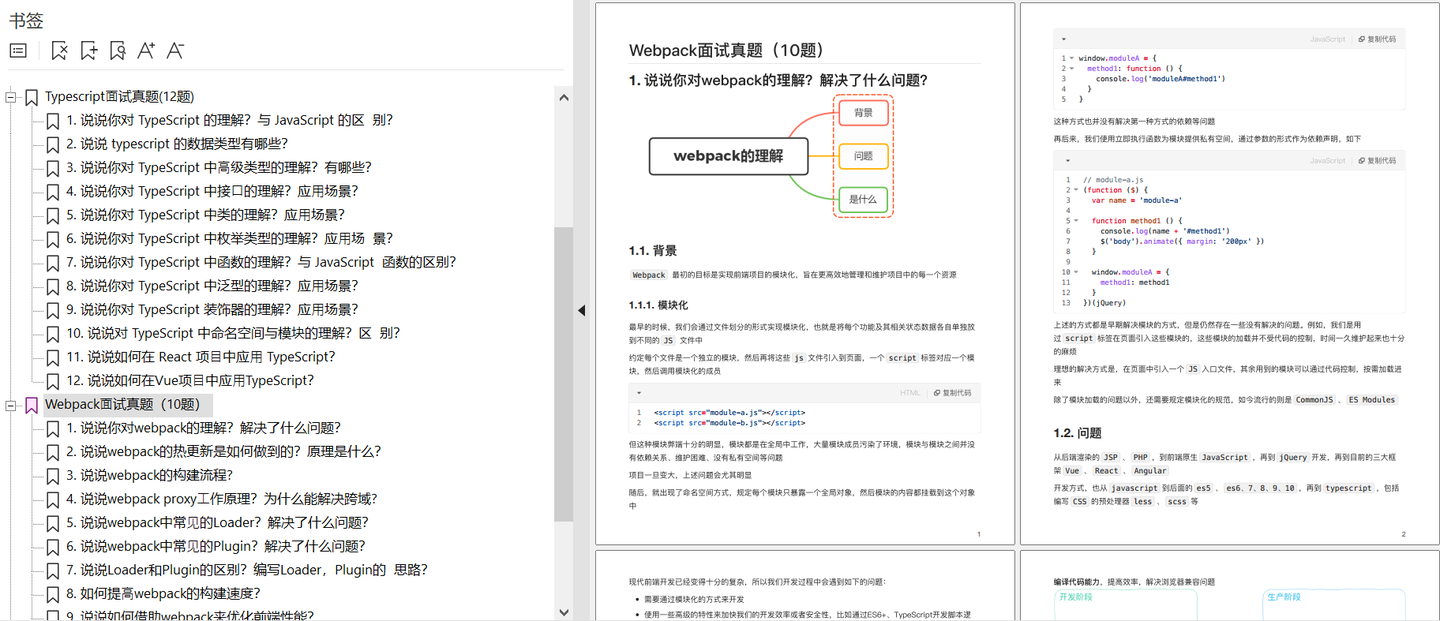Click bookmark panel scrollbar down arrow
The width and height of the screenshot is (1440, 621).
point(564,611)
